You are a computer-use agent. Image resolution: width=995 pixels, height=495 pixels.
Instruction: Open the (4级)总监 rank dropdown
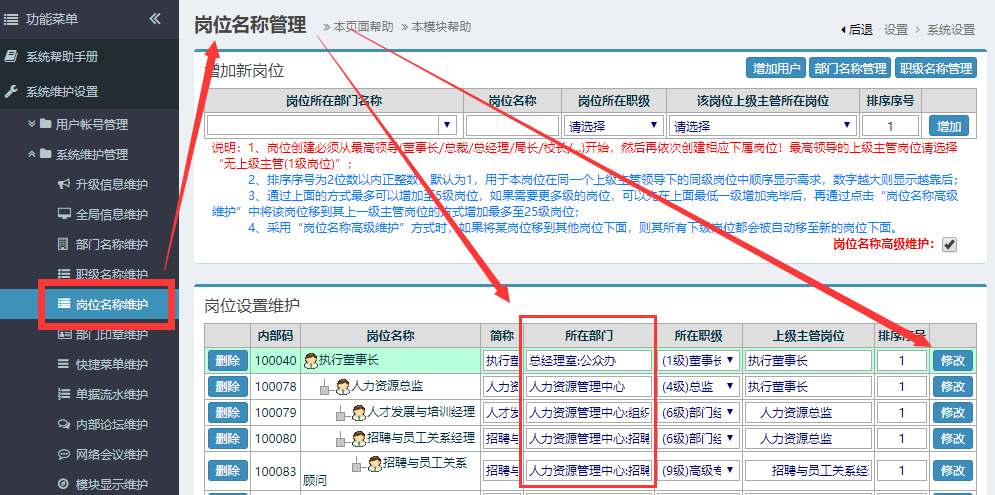[698, 386]
